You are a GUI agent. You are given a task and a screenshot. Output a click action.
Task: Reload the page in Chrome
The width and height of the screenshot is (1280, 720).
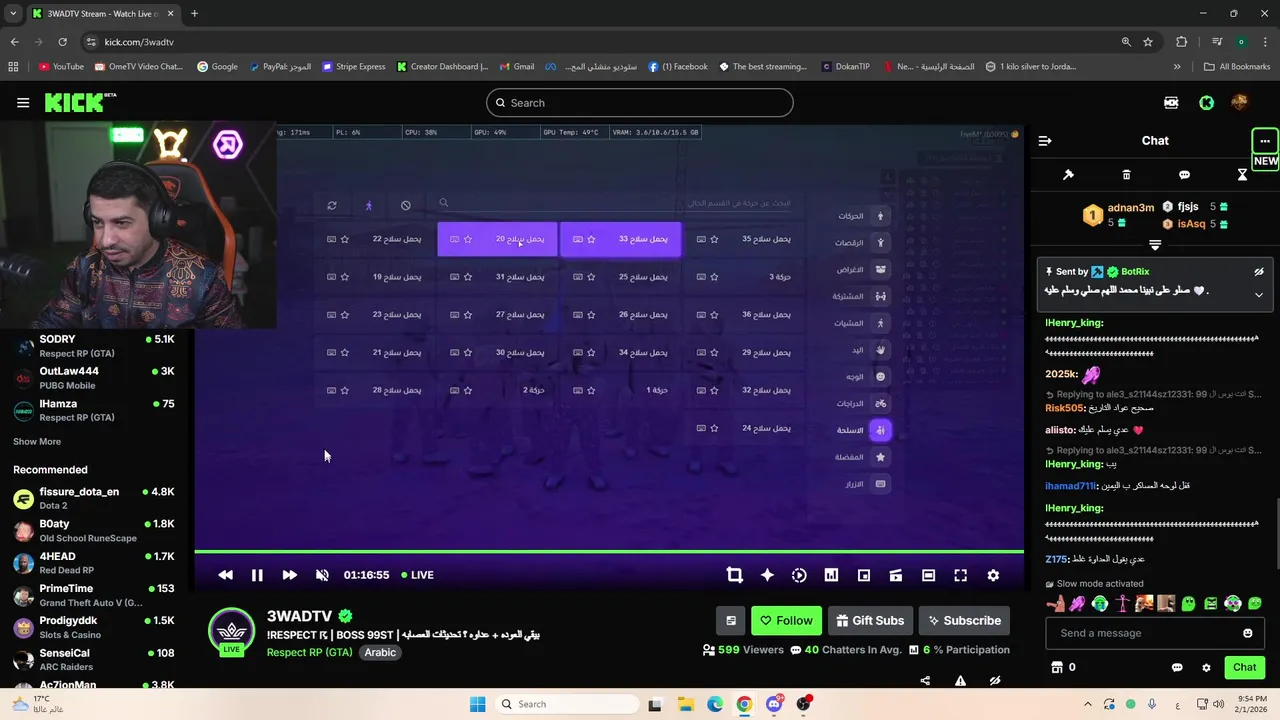[62, 42]
